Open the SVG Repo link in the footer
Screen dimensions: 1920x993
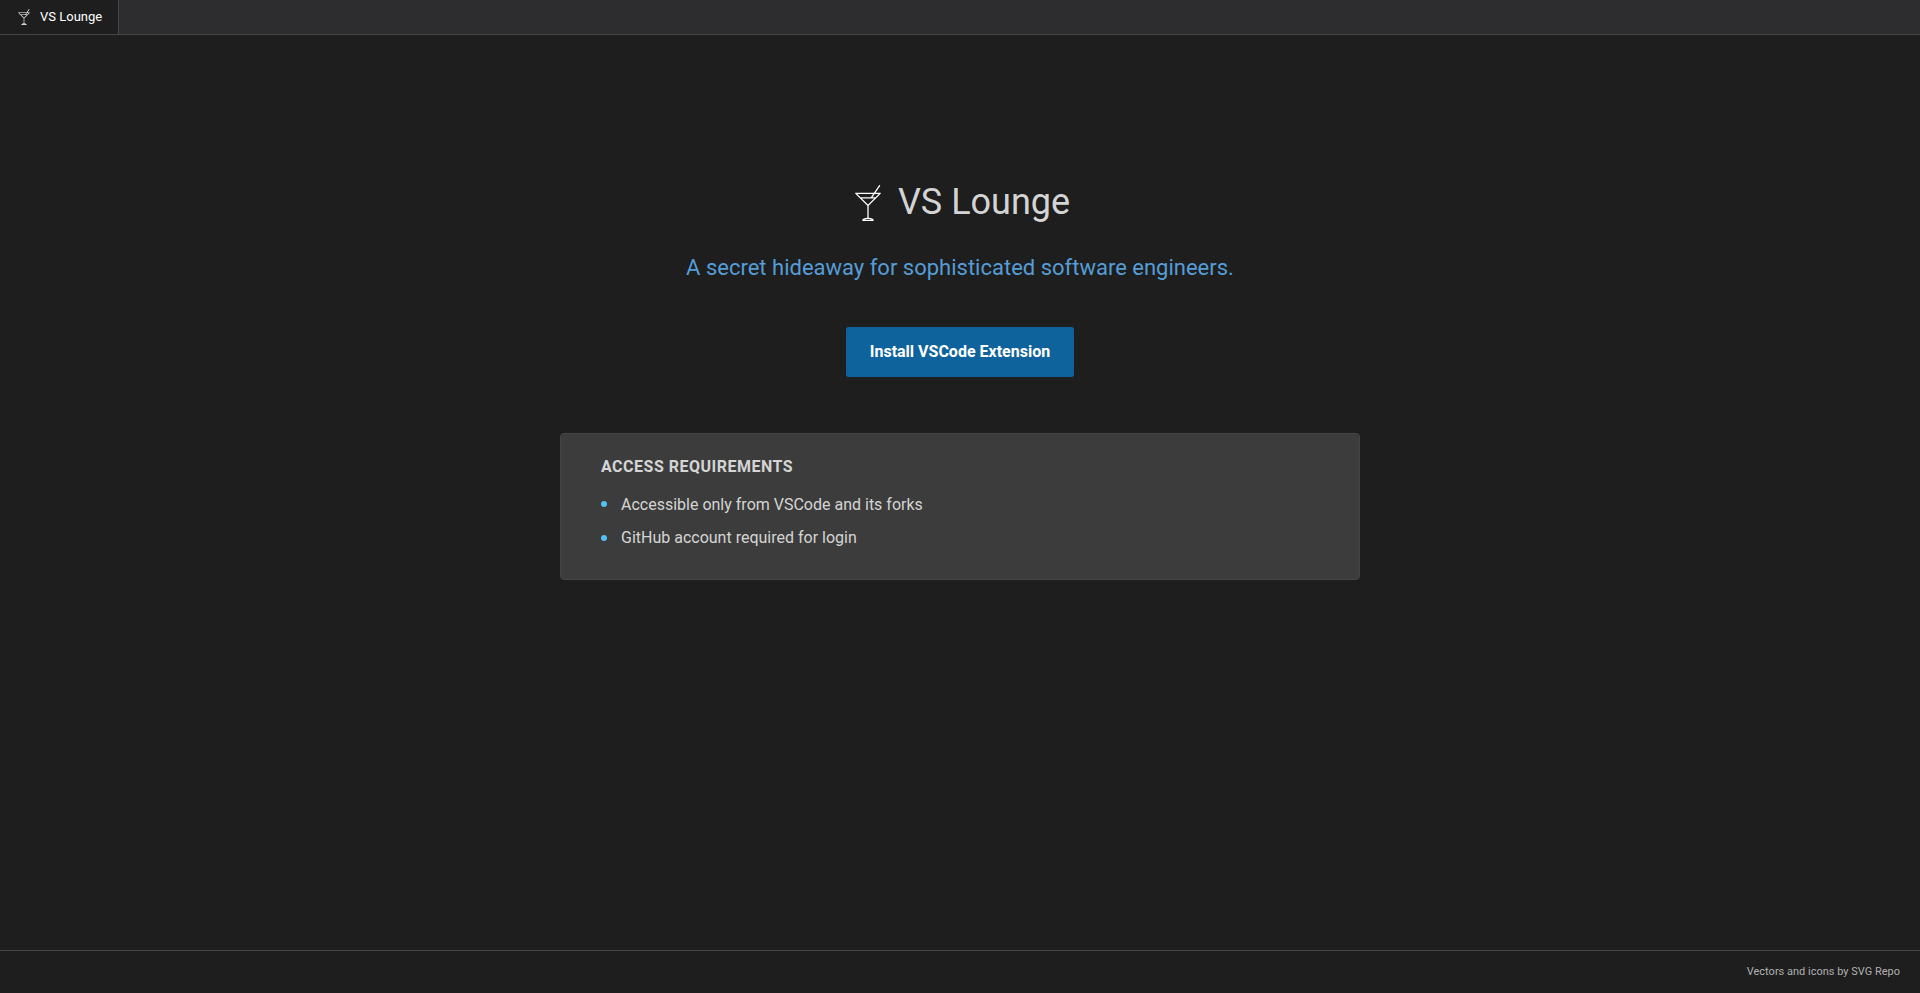coord(1875,971)
